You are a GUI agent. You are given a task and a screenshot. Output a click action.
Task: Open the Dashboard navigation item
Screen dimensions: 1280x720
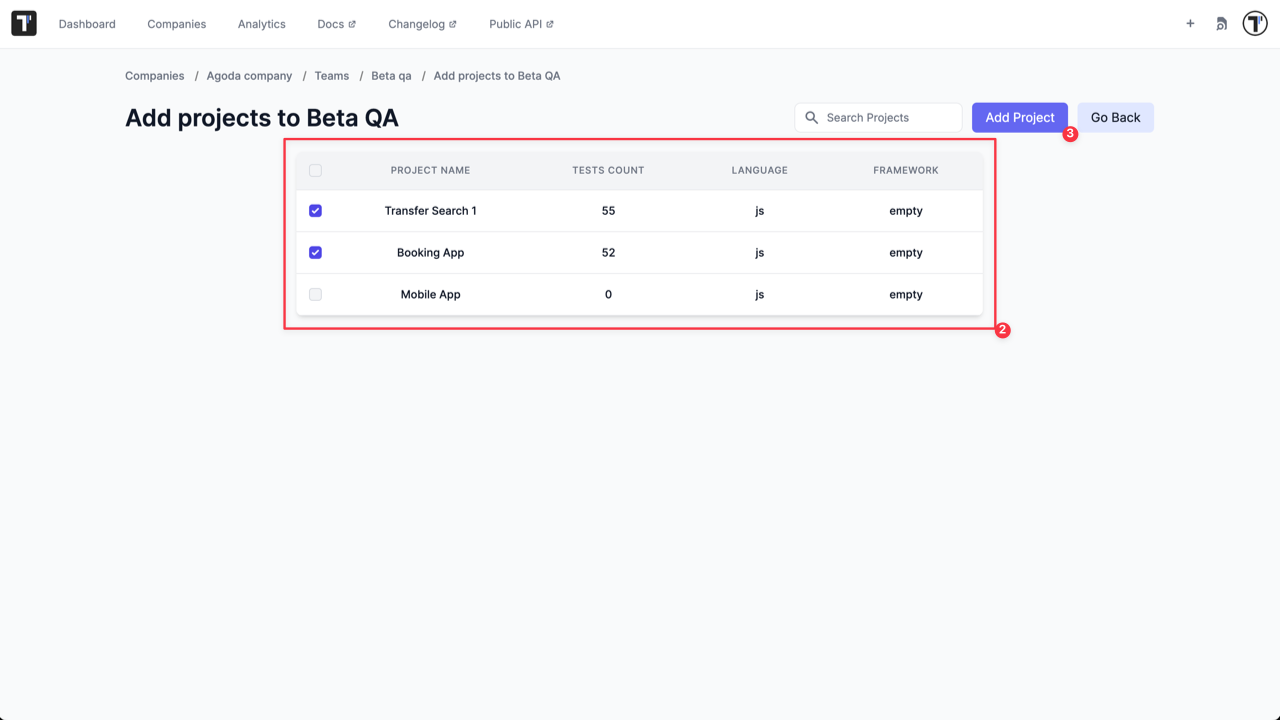(x=87, y=23)
